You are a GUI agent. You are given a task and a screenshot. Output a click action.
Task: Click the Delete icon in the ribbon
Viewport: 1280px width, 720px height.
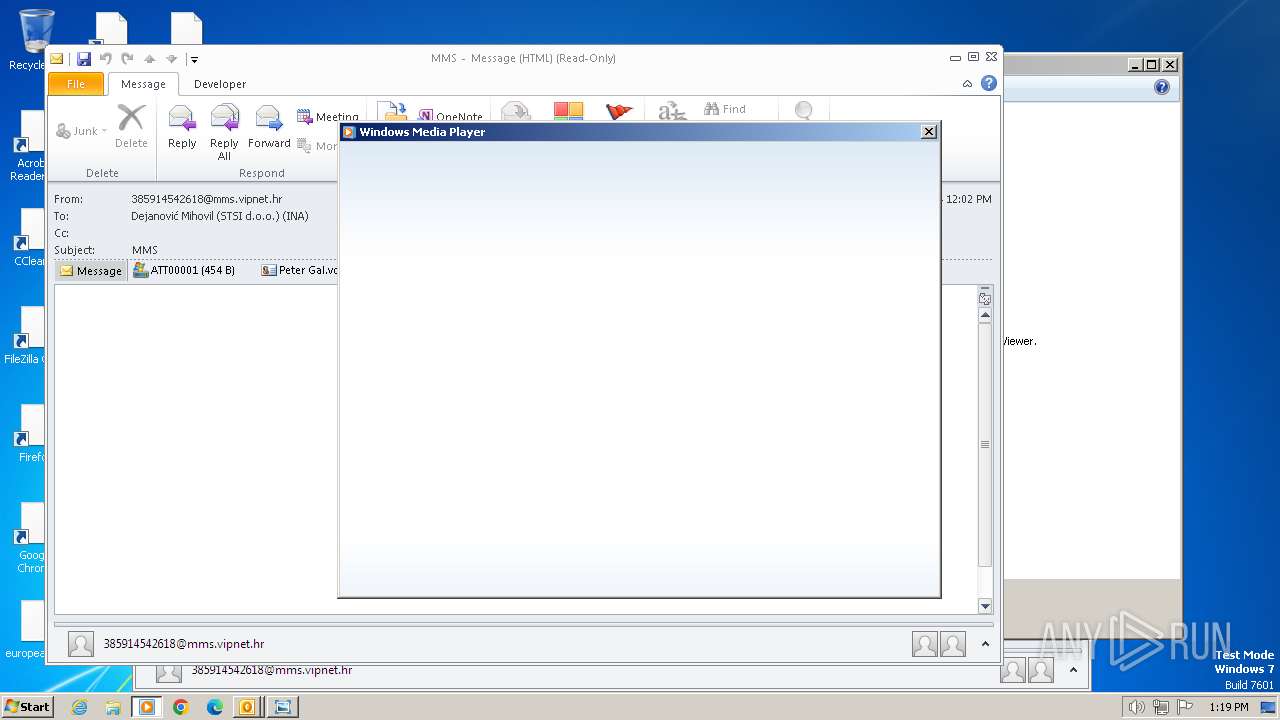(x=131, y=127)
